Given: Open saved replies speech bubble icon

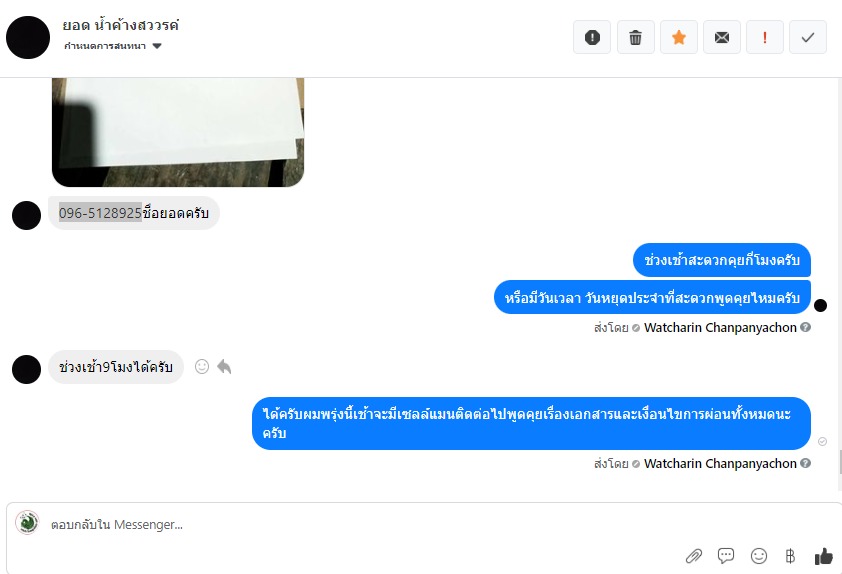Looking at the screenshot, I should 726,556.
